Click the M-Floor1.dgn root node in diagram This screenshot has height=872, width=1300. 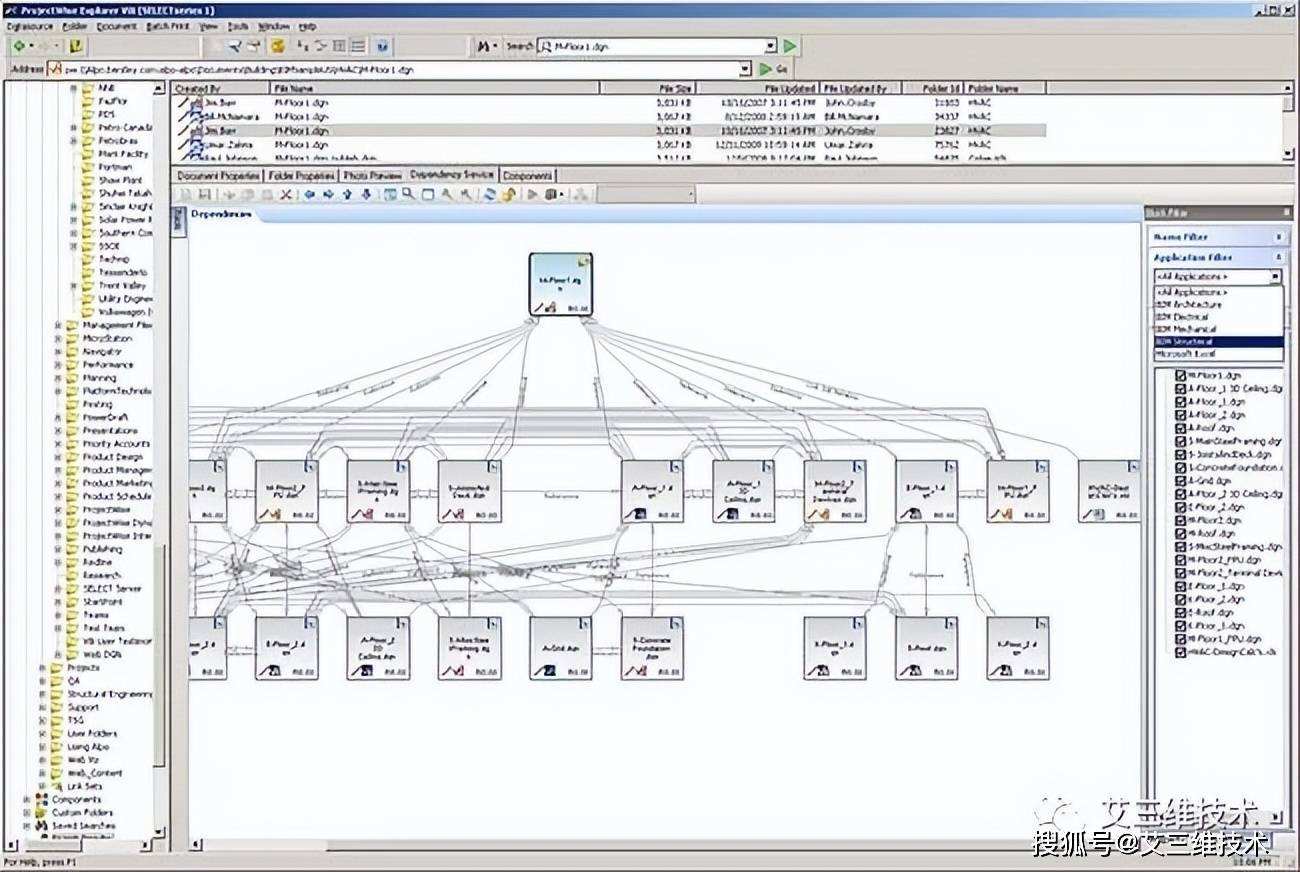coord(560,285)
